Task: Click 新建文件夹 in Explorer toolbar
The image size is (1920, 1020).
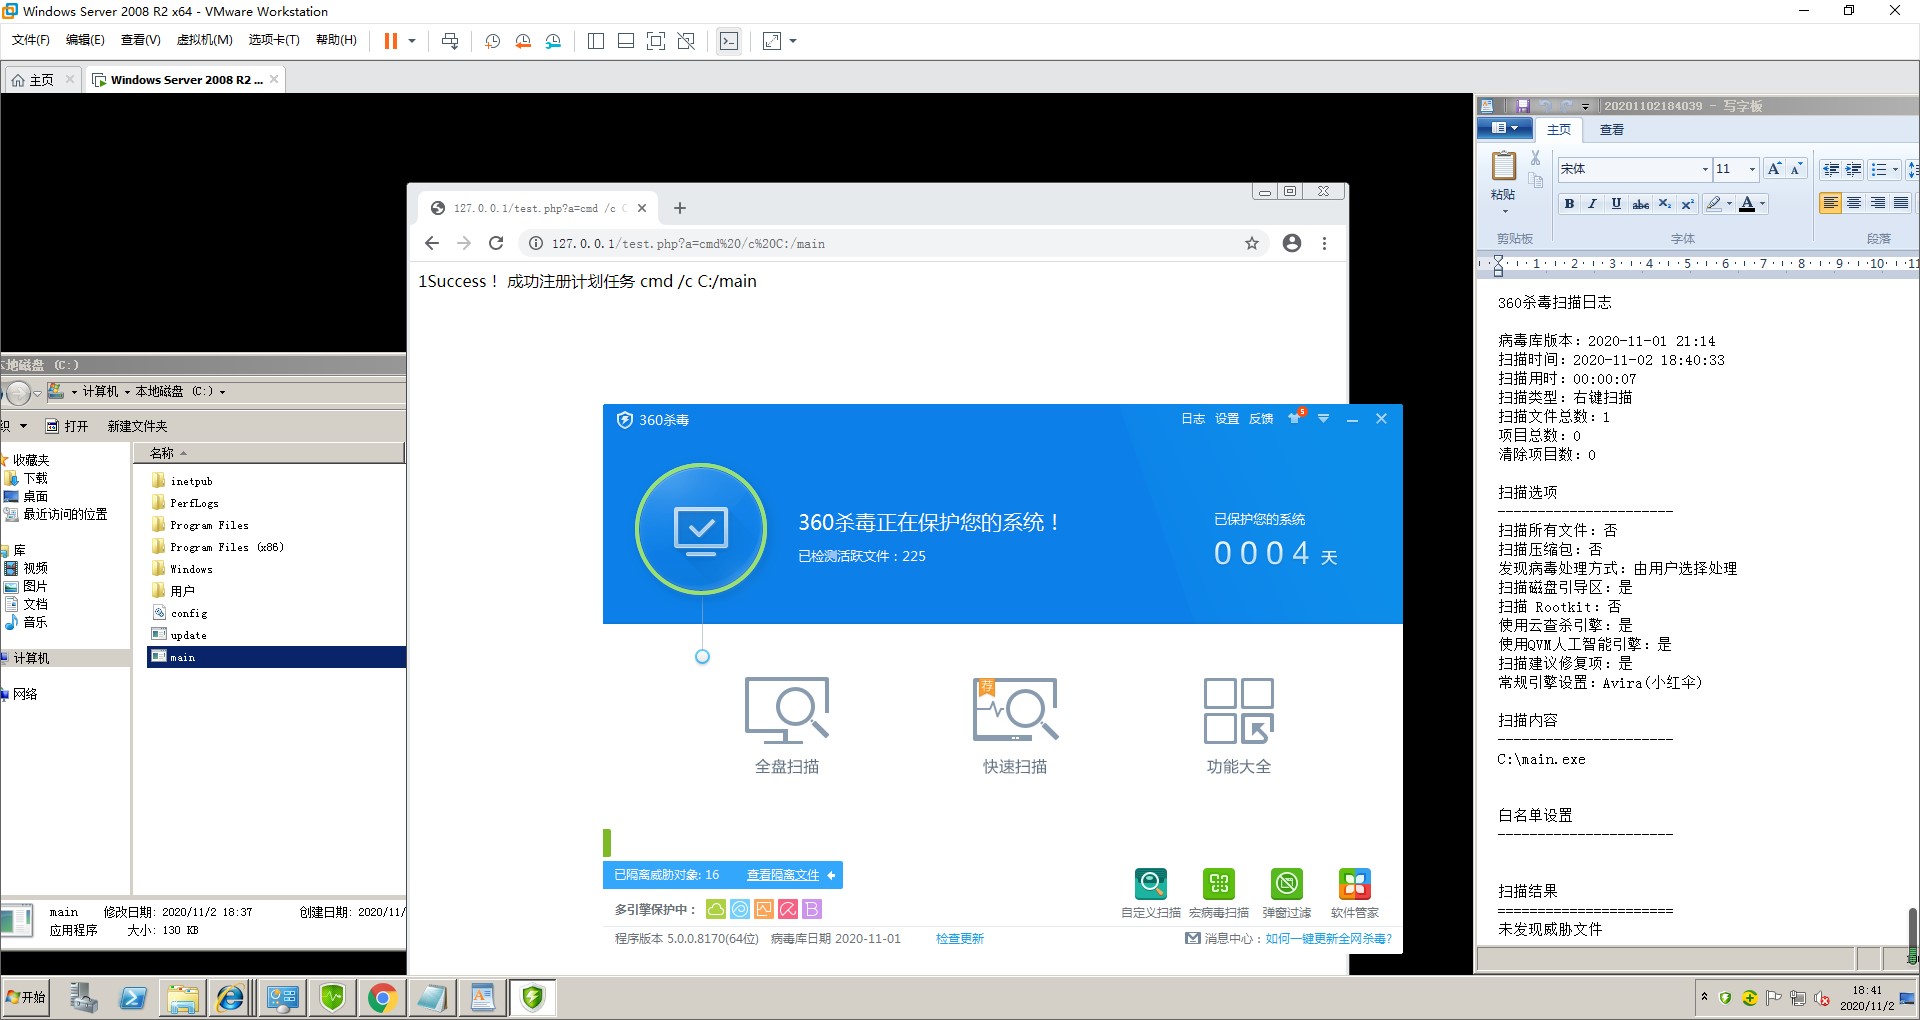Action: click(138, 426)
